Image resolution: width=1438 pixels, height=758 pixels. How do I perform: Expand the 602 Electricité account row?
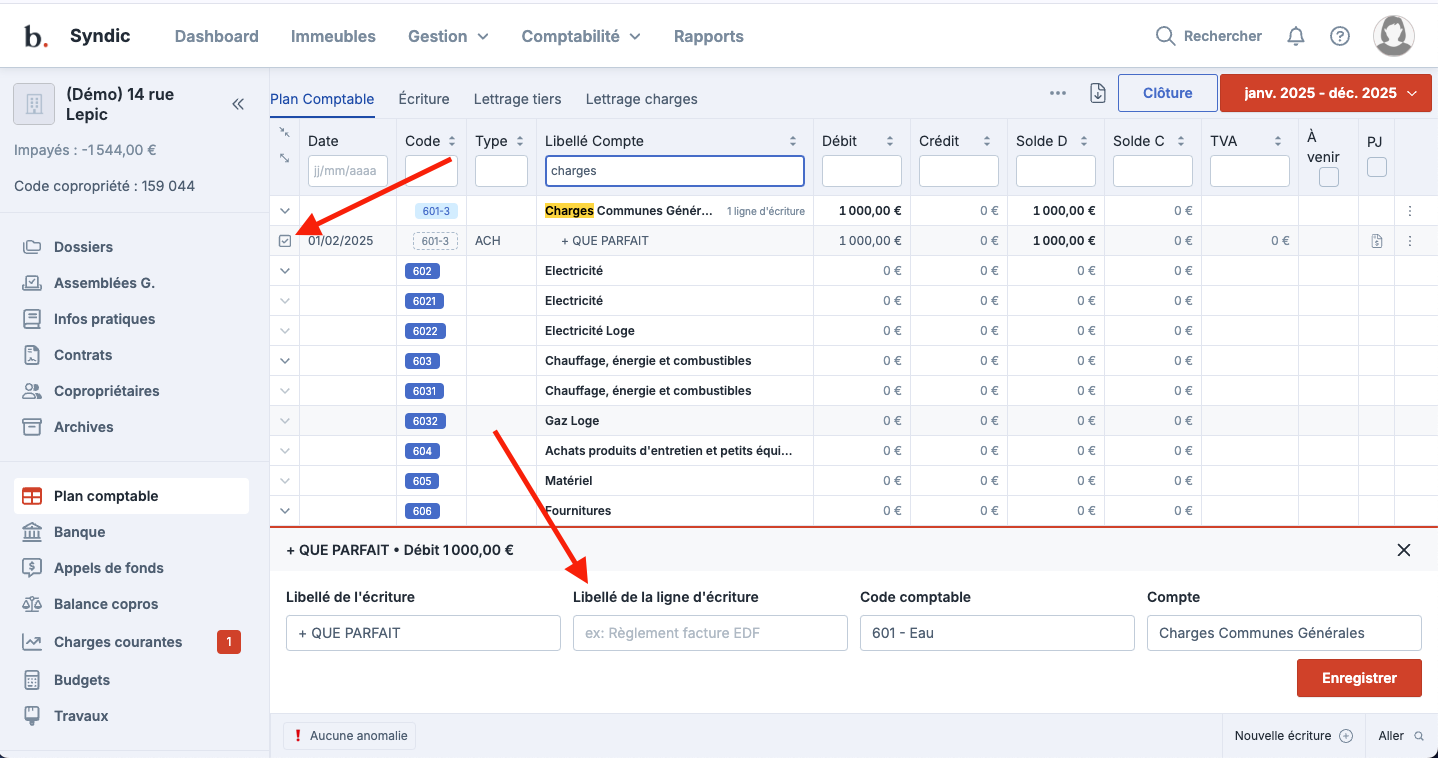point(285,271)
